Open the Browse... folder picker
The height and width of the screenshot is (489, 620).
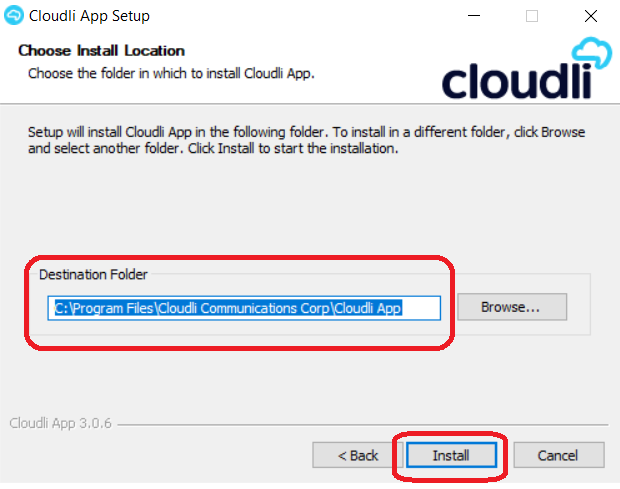coord(512,307)
